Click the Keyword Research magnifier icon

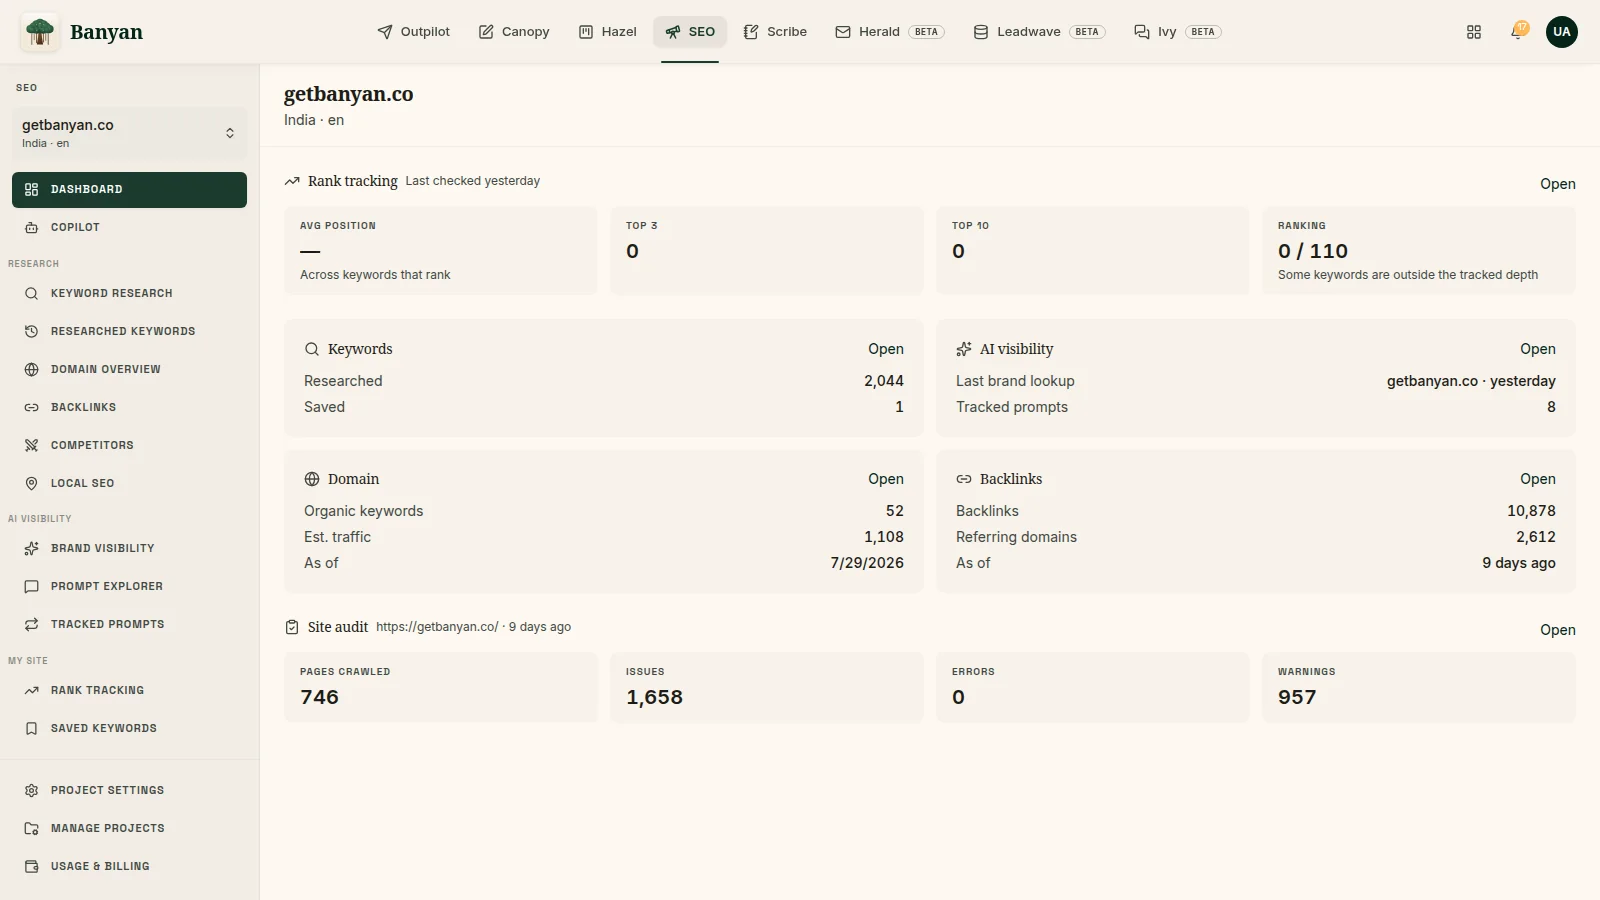pyautogui.click(x=31, y=293)
